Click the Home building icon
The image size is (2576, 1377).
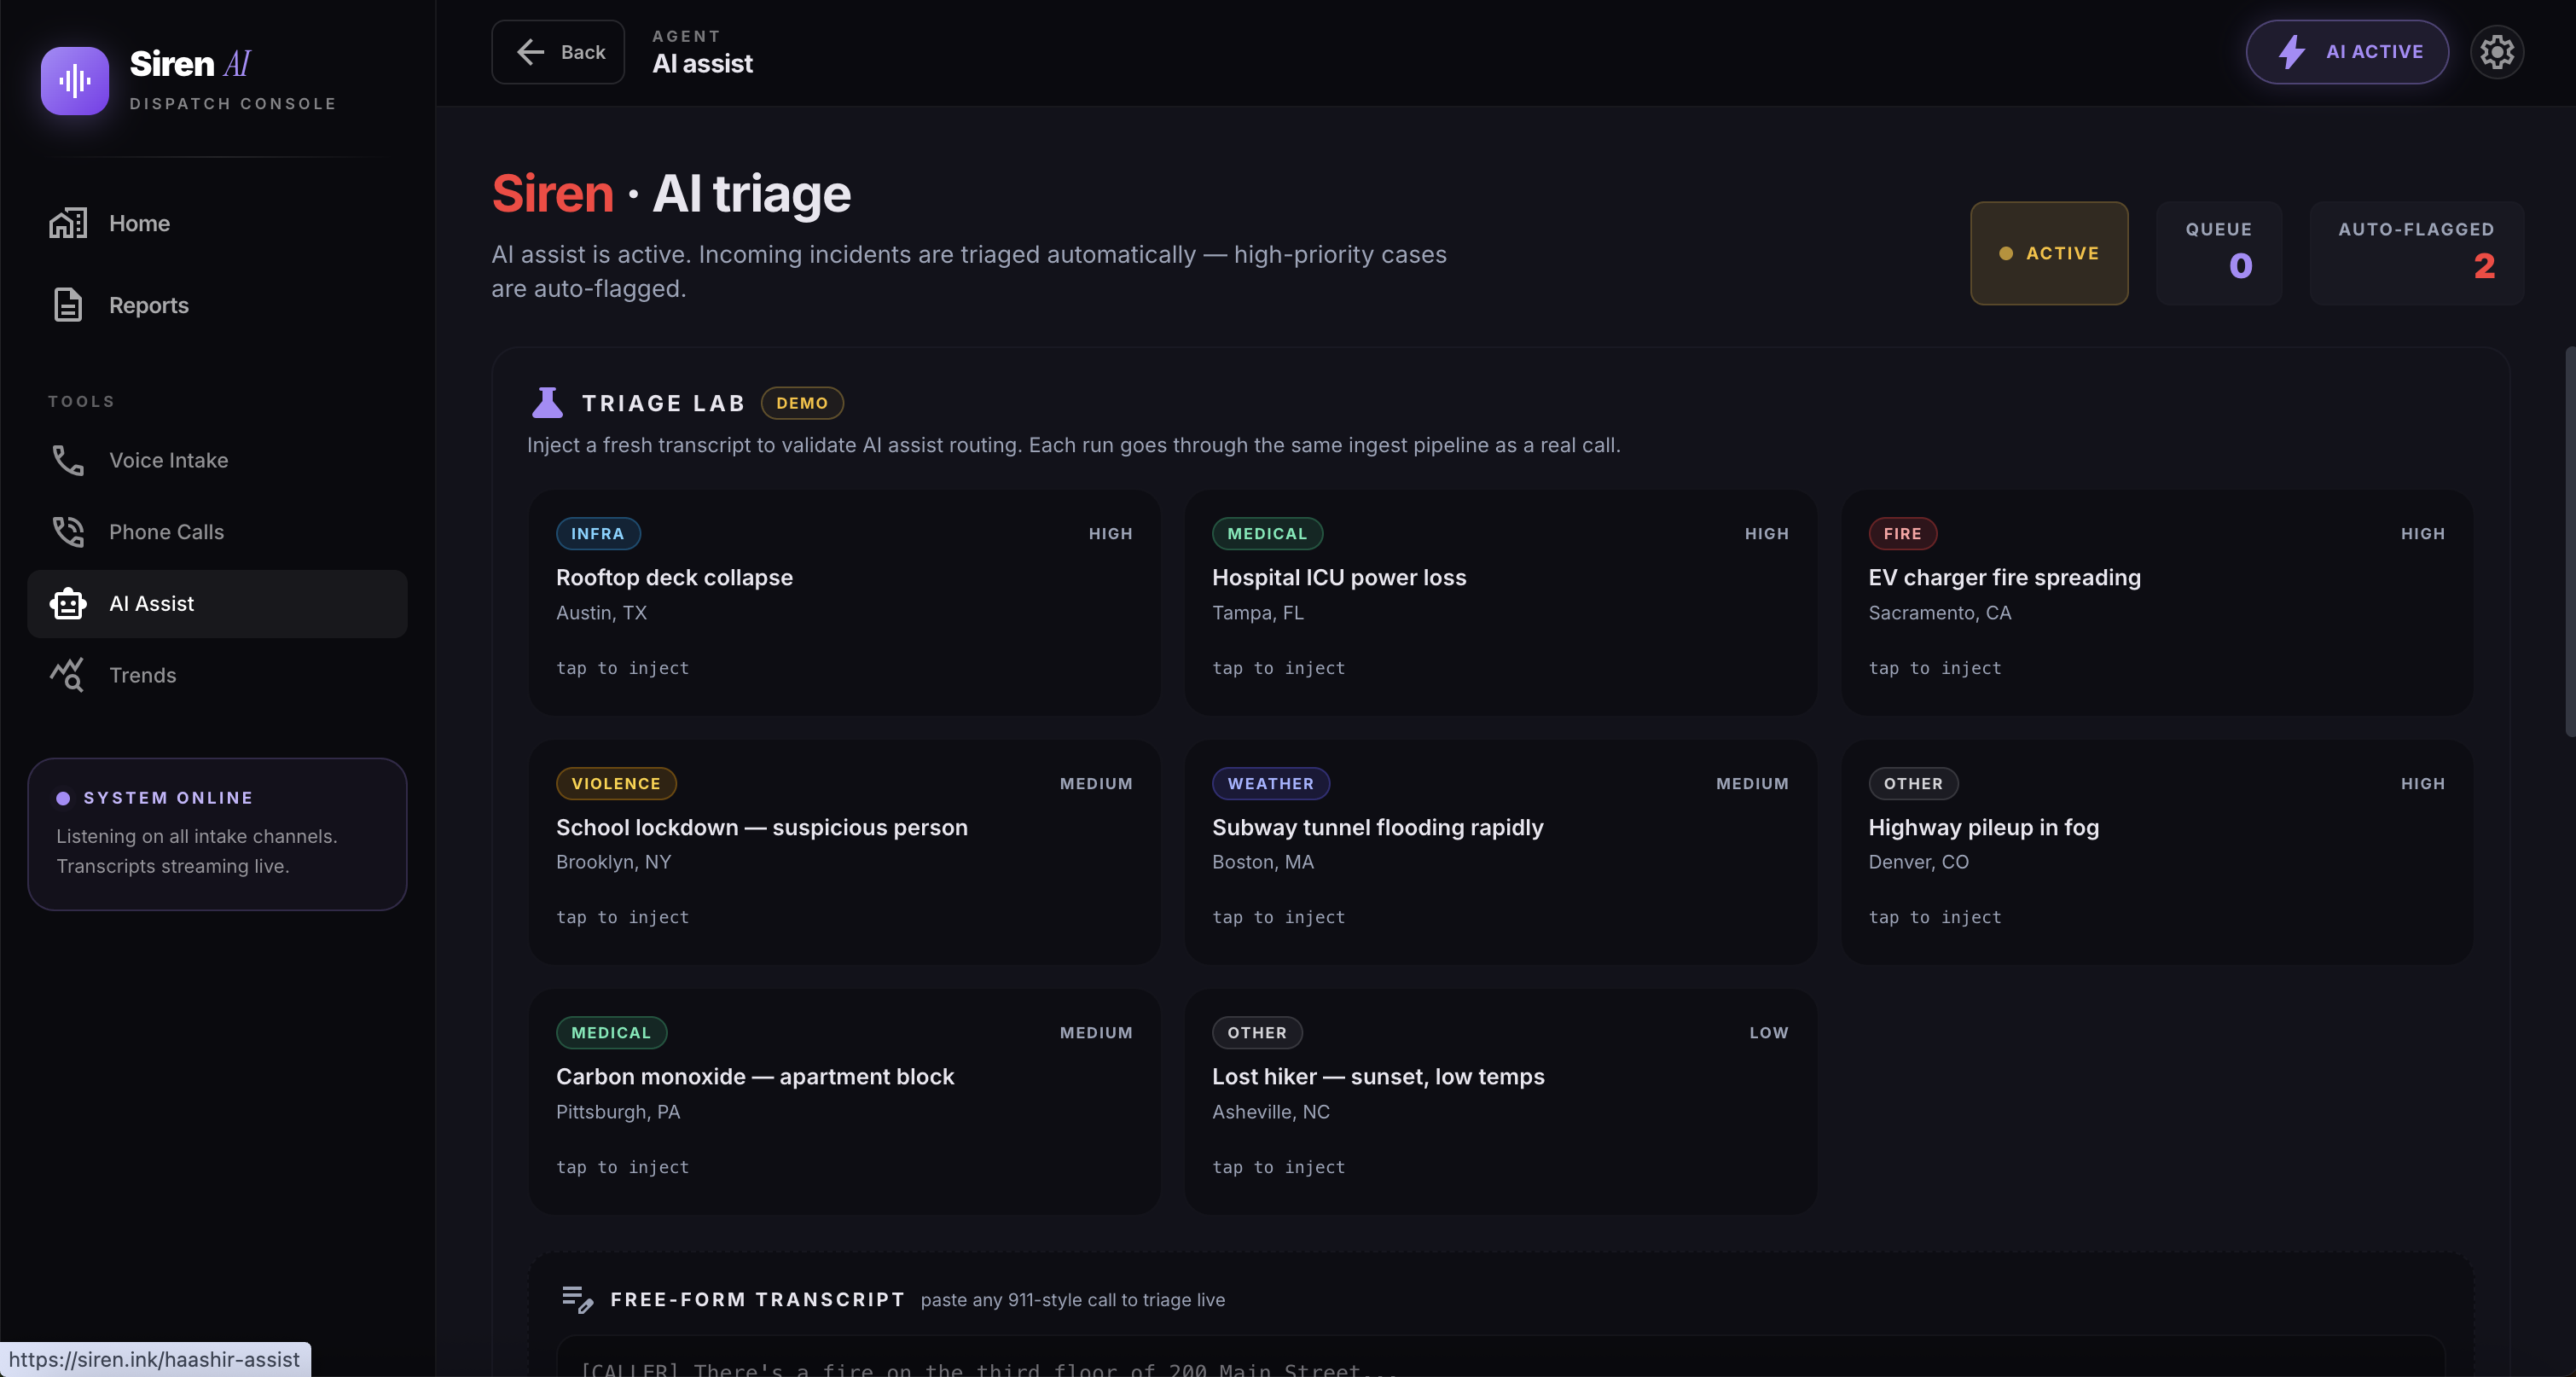(68, 223)
